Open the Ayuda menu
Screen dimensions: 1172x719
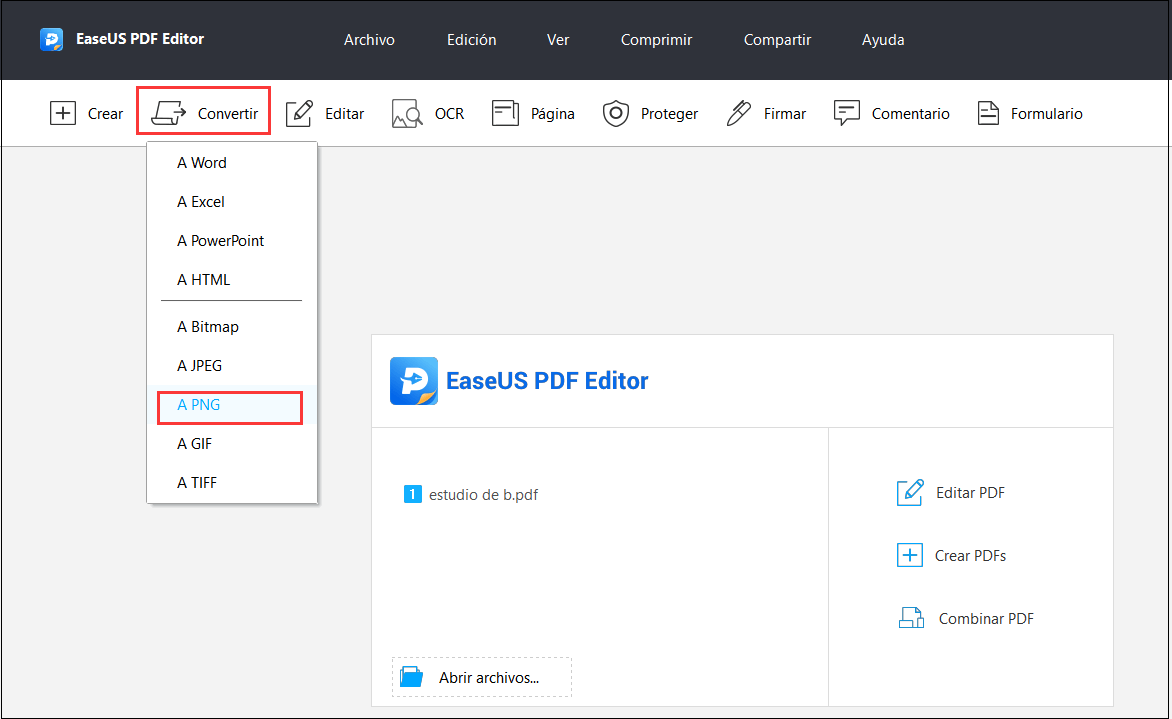(883, 40)
